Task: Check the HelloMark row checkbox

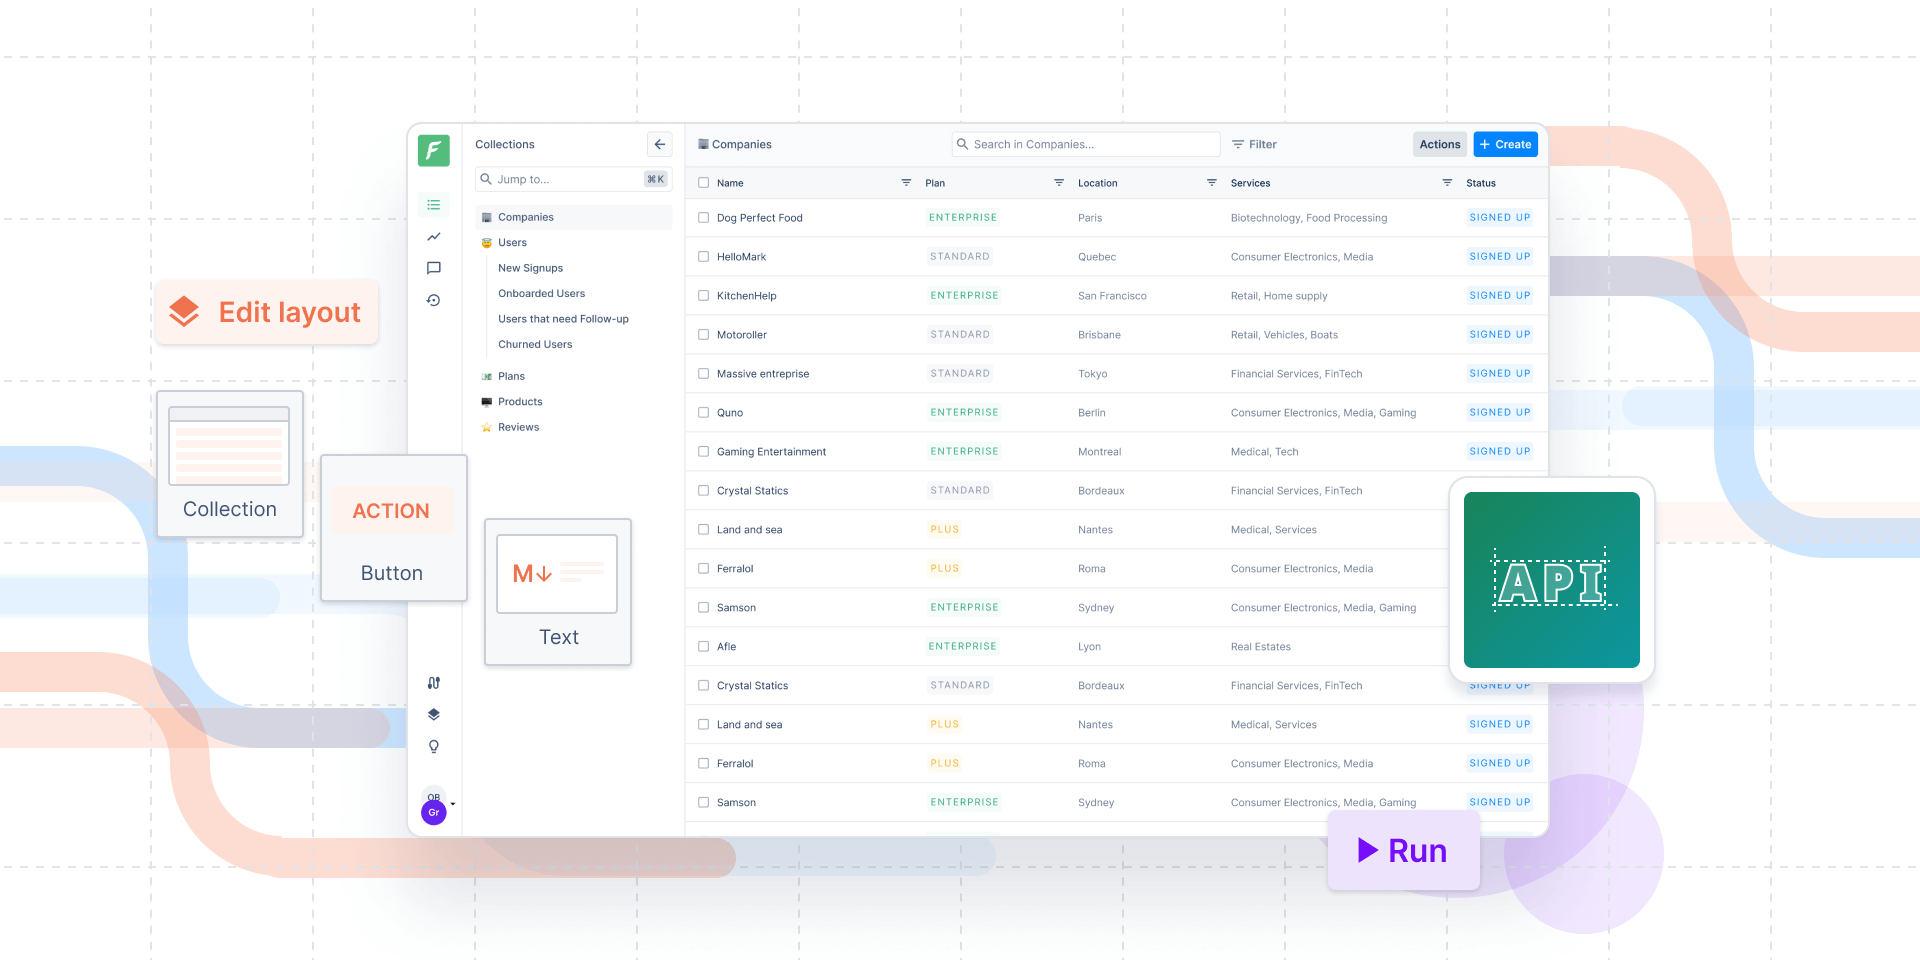Action: click(x=703, y=257)
